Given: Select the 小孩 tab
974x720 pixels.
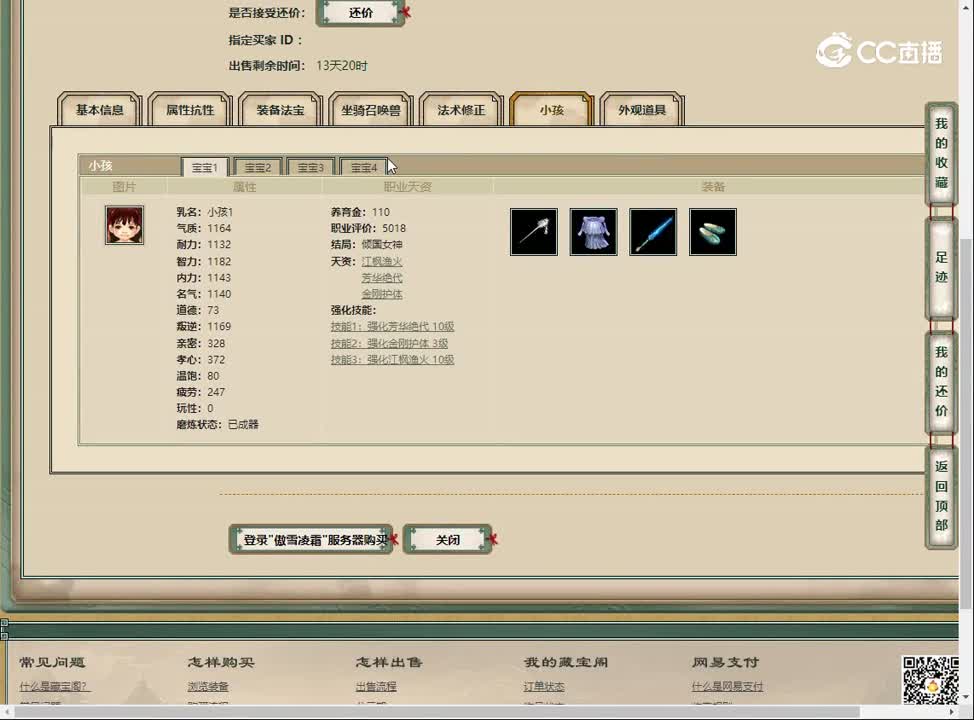Looking at the screenshot, I should click(552, 110).
